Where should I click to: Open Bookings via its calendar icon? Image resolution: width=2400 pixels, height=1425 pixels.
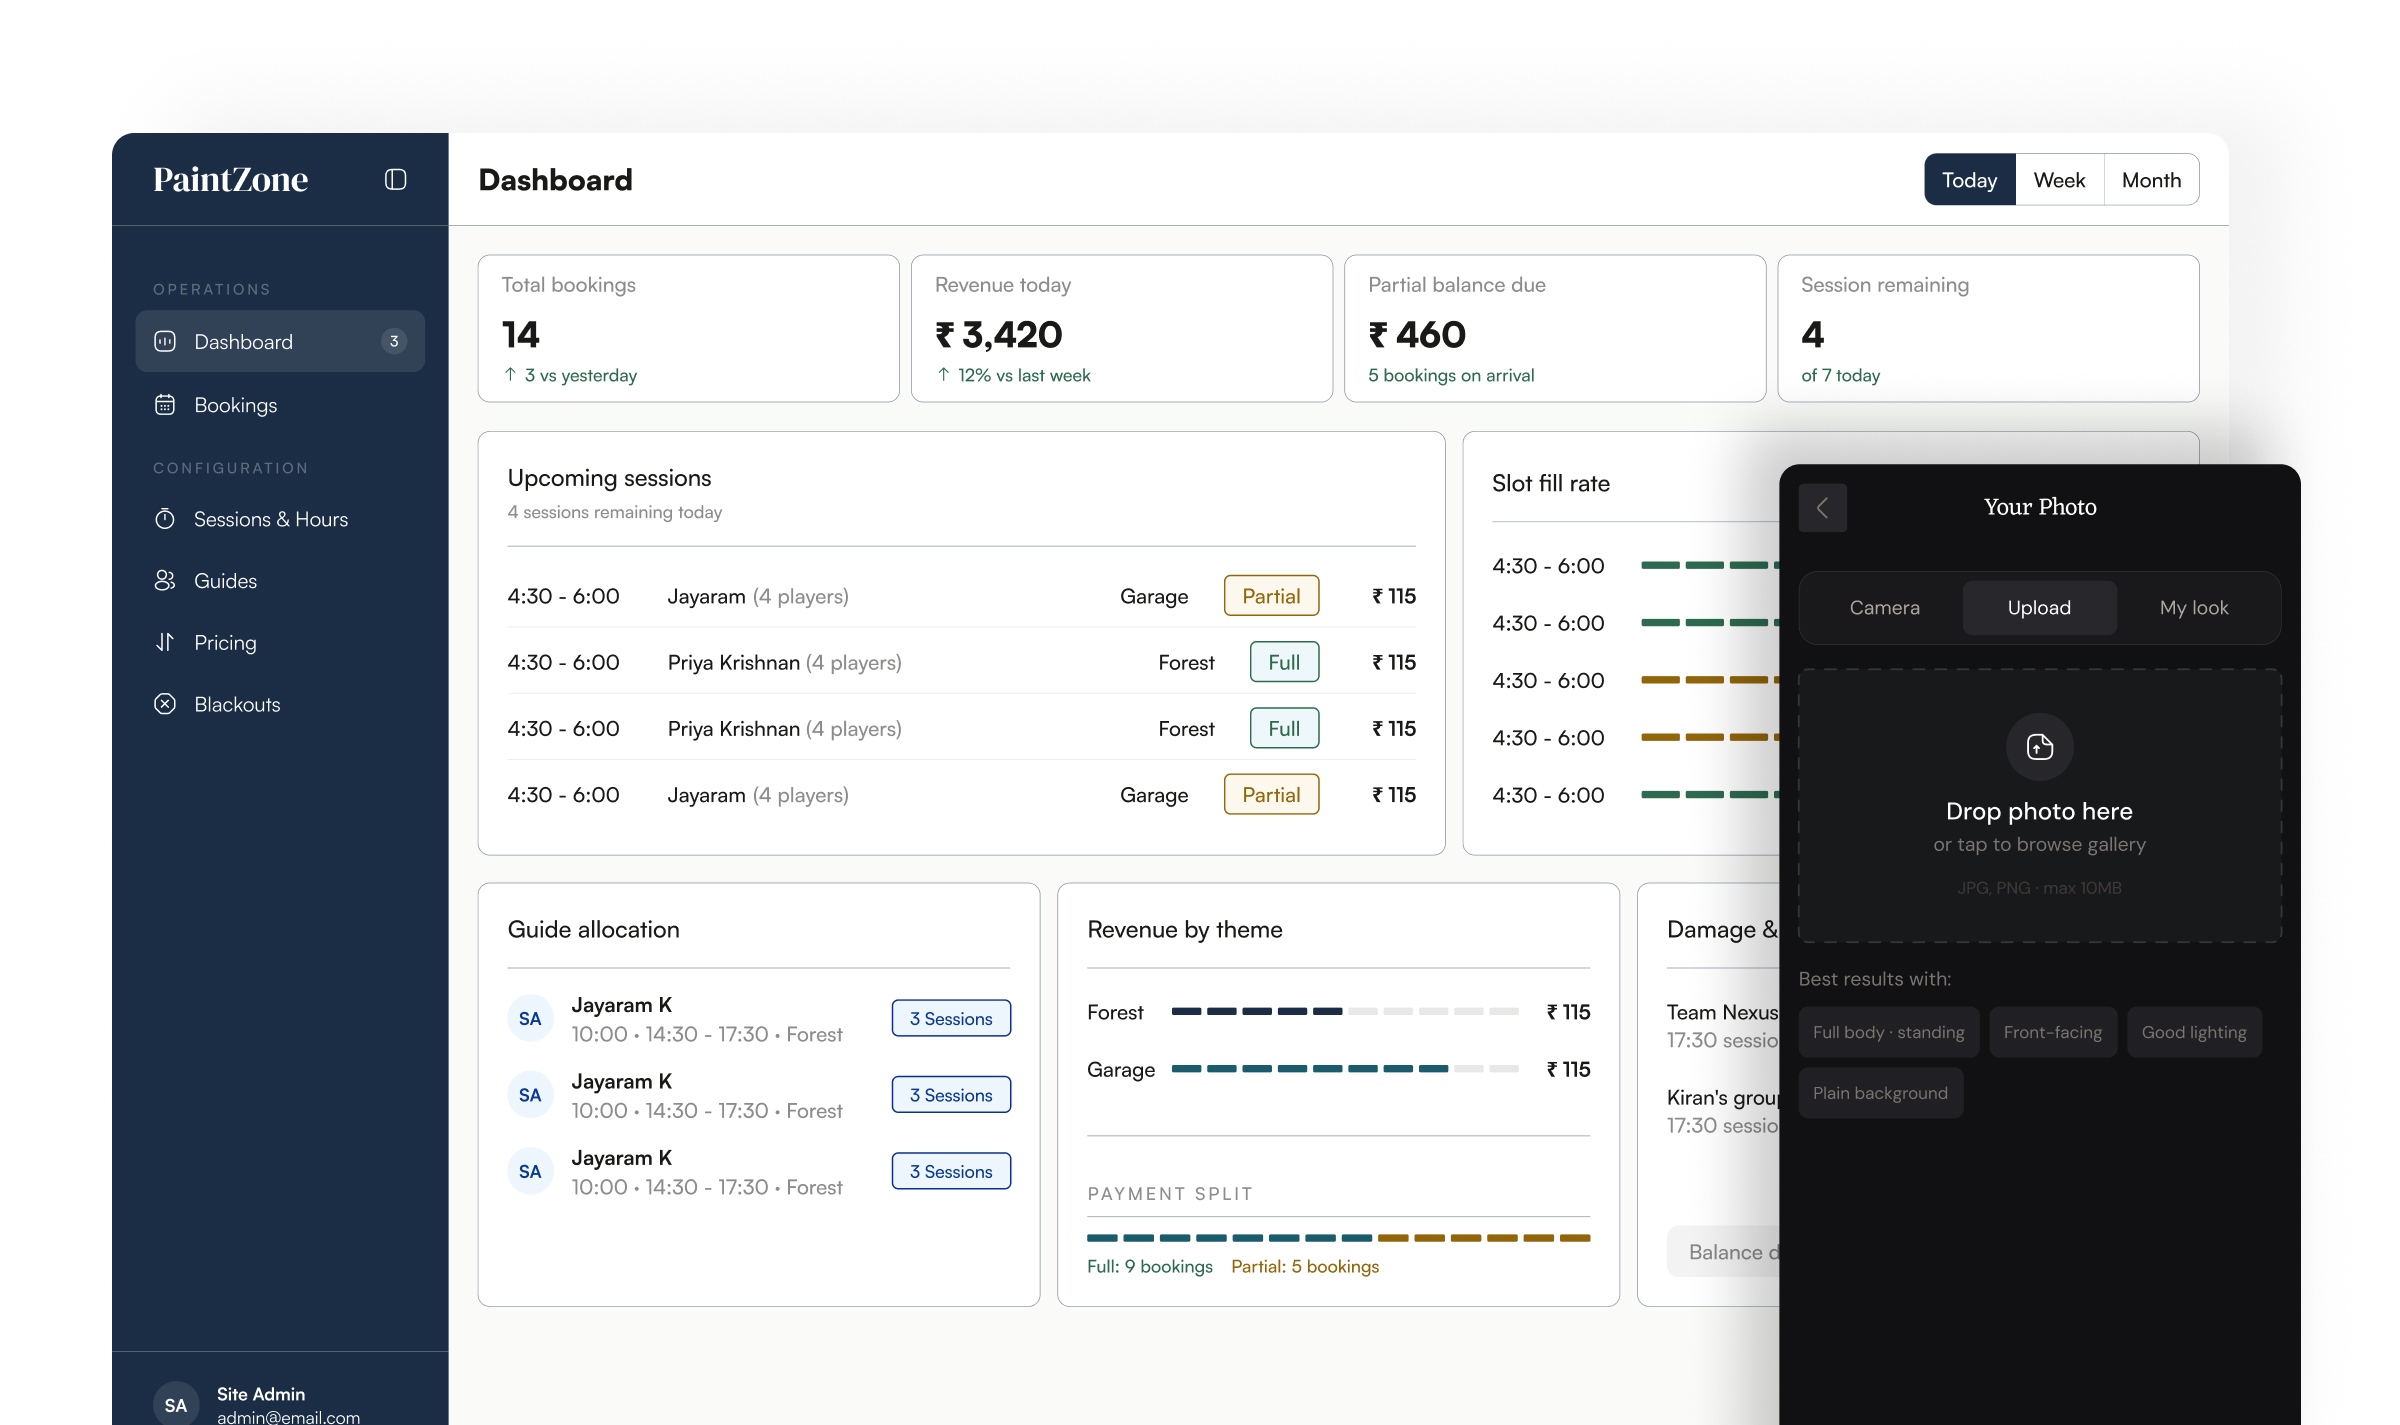click(x=165, y=405)
